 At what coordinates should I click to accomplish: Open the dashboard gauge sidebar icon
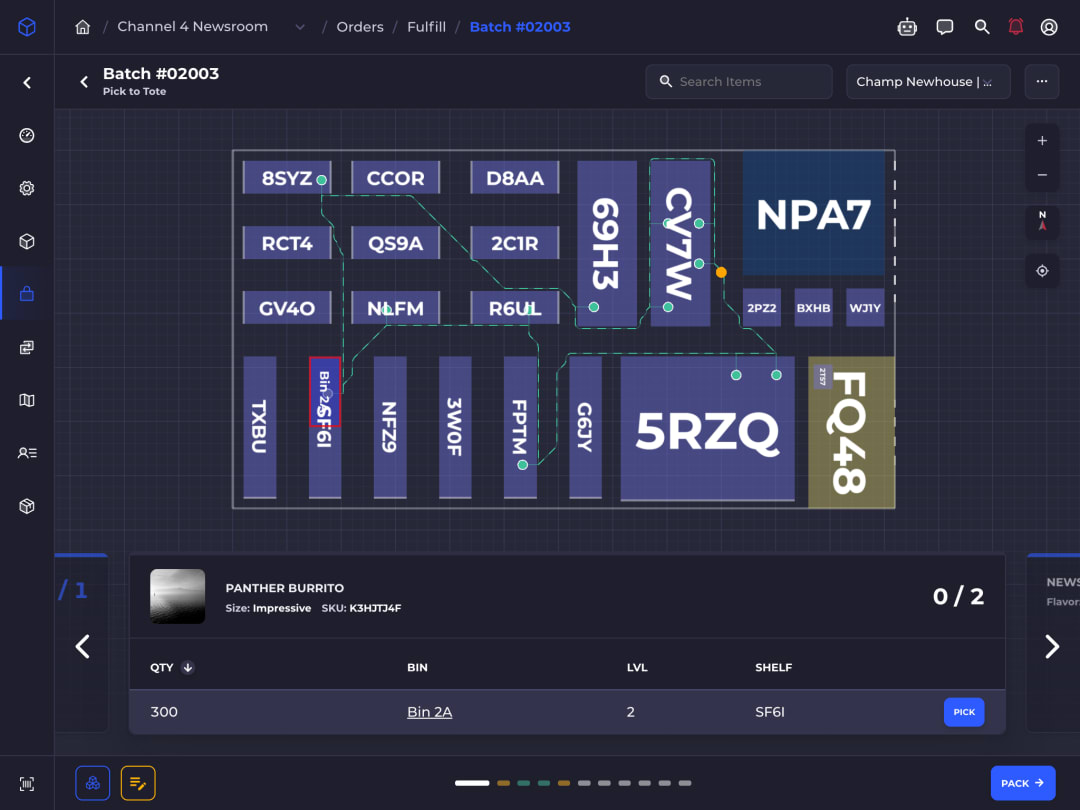click(27, 136)
